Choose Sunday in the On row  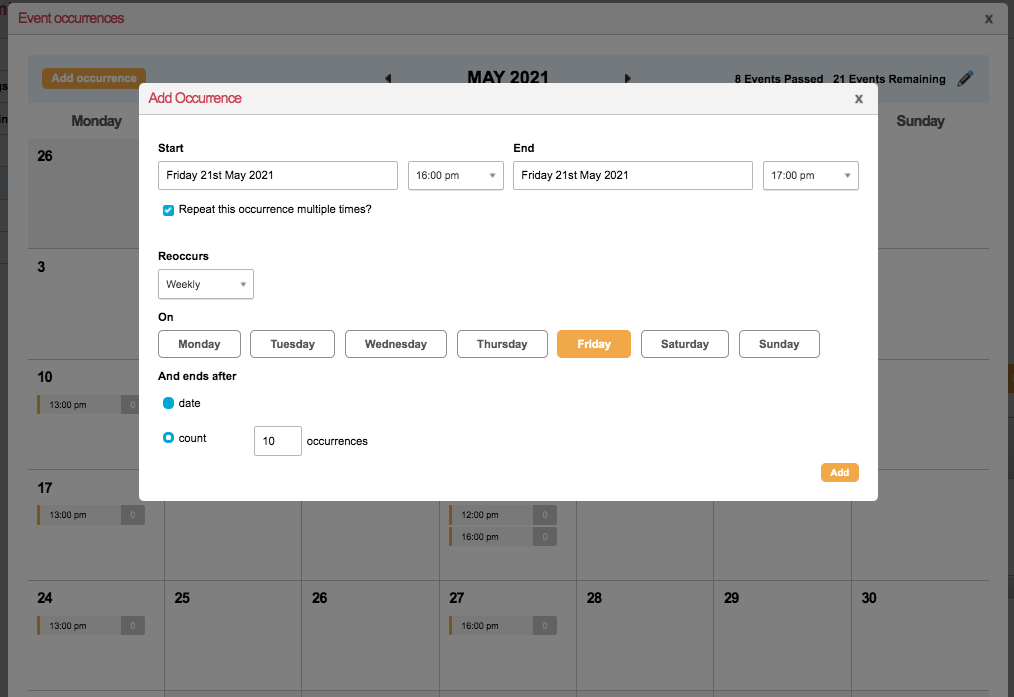click(x=779, y=344)
